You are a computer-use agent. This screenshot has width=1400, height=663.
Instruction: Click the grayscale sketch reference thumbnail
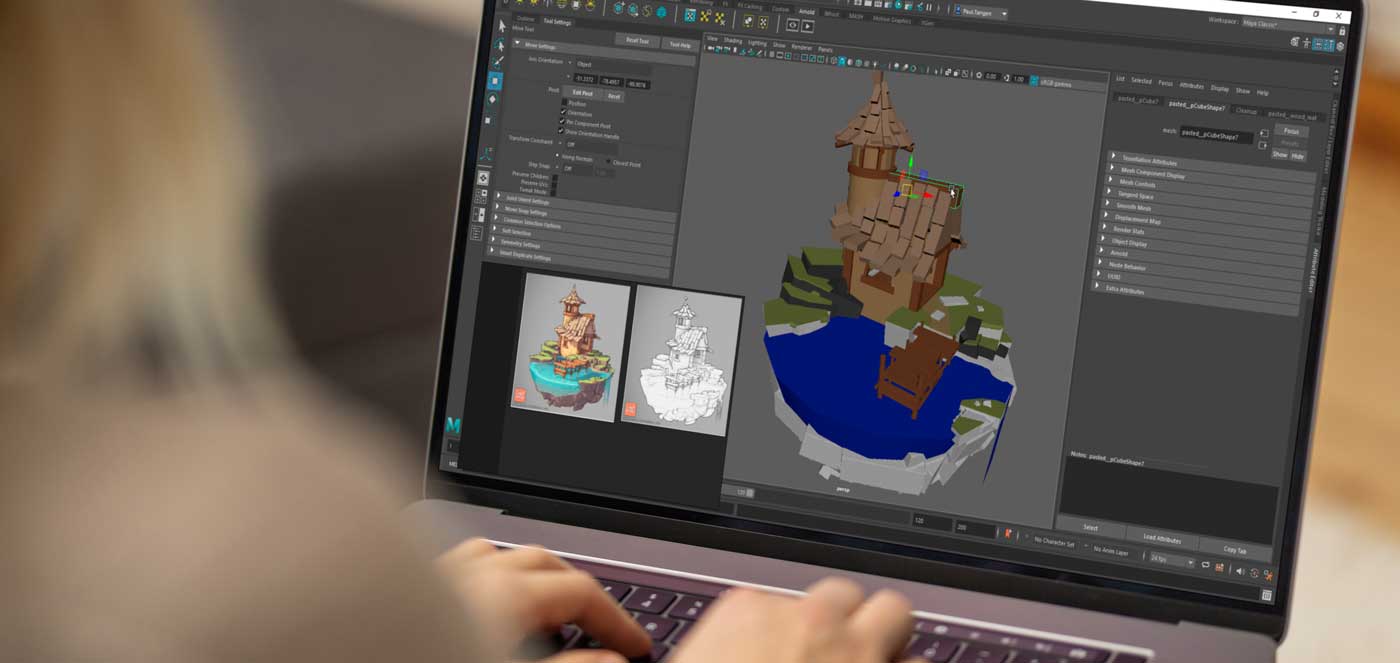683,360
